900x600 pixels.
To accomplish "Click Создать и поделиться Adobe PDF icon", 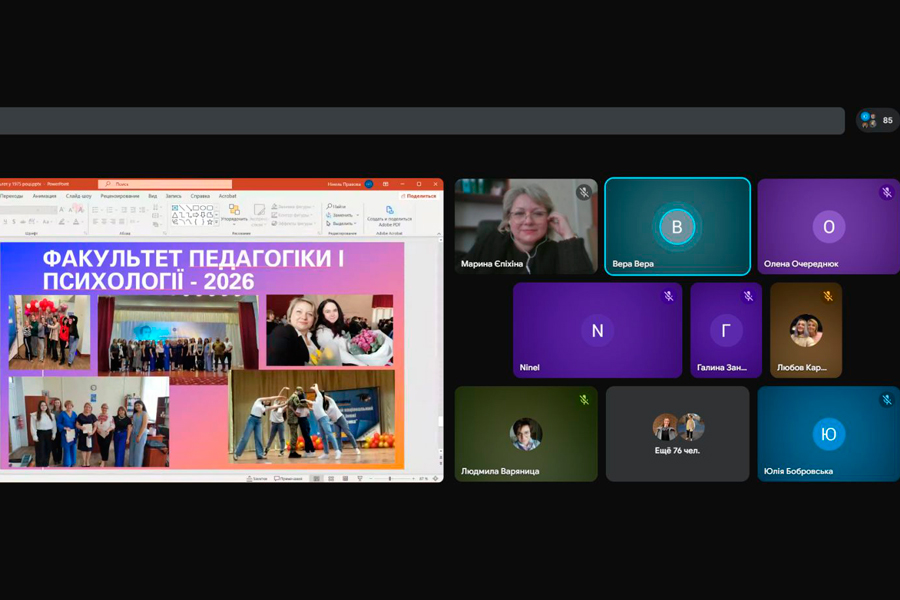I will [389, 211].
